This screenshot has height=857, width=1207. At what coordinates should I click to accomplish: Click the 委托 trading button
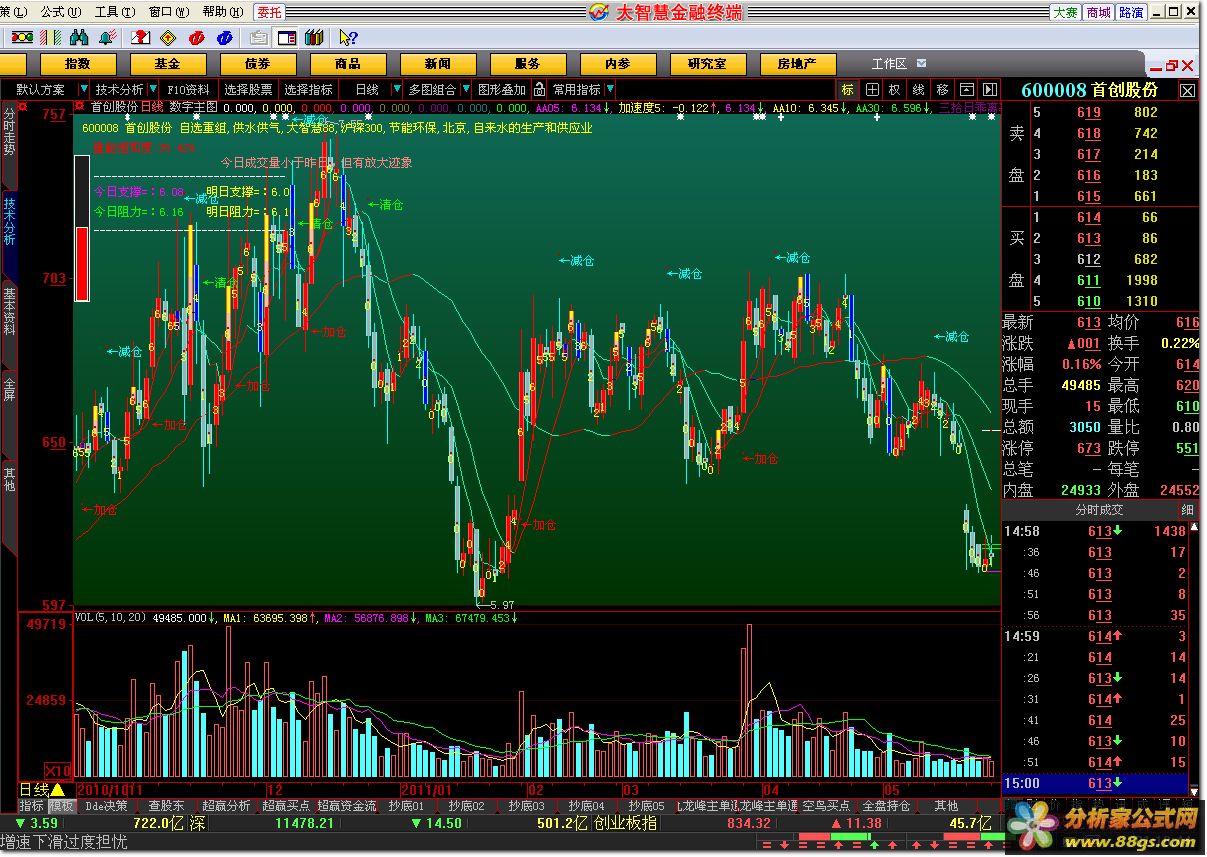click(x=269, y=12)
